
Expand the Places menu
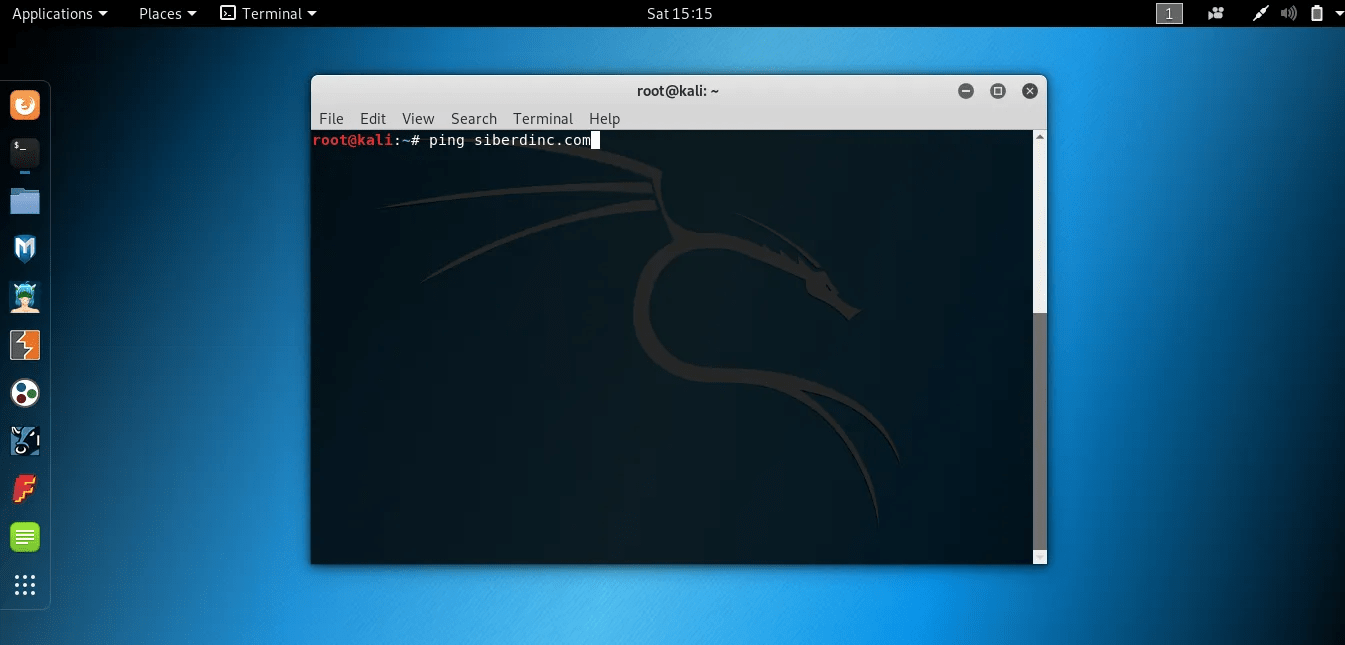pyautogui.click(x=168, y=13)
